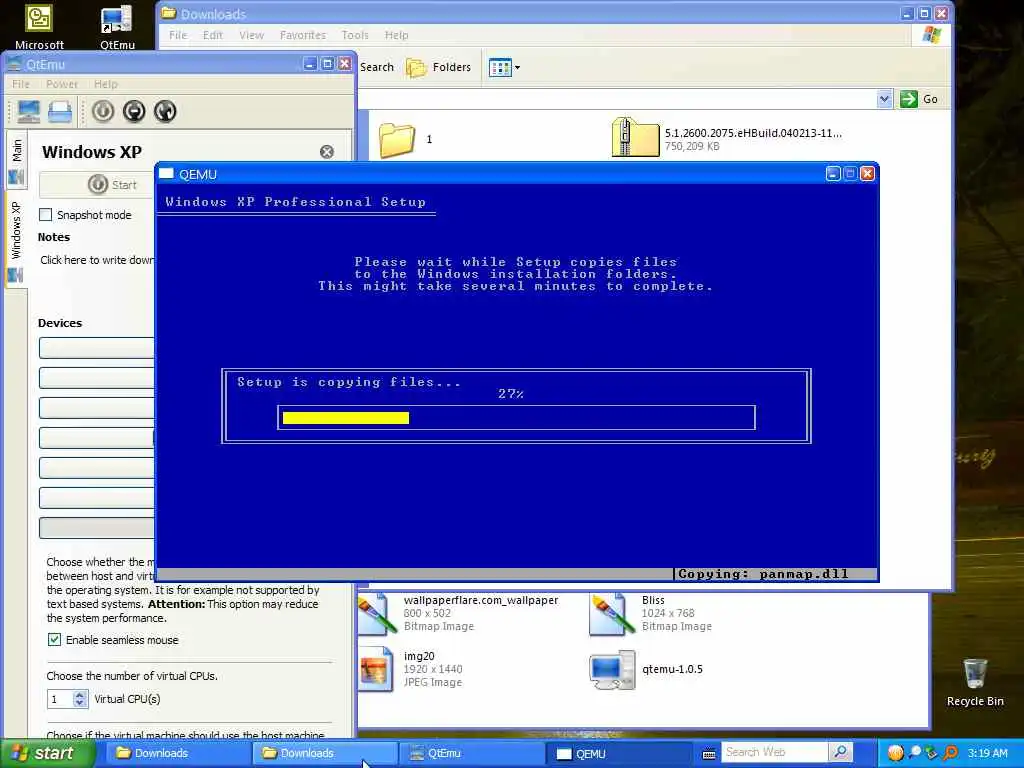The height and width of the screenshot is (768, 1024).
Task: Click the Search Web input field in taskbar
Action: [775, 753]
